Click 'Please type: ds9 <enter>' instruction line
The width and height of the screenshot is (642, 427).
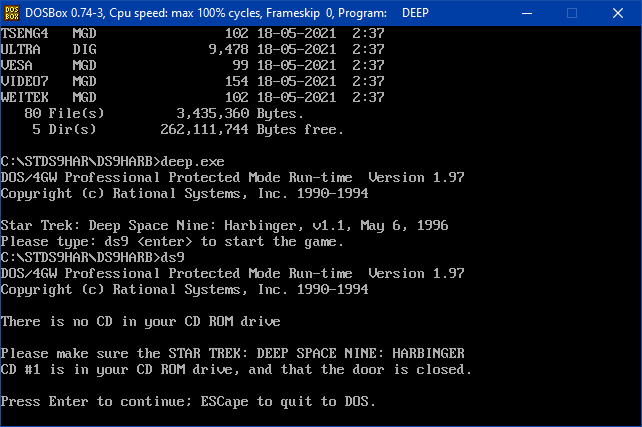[172, 242]
